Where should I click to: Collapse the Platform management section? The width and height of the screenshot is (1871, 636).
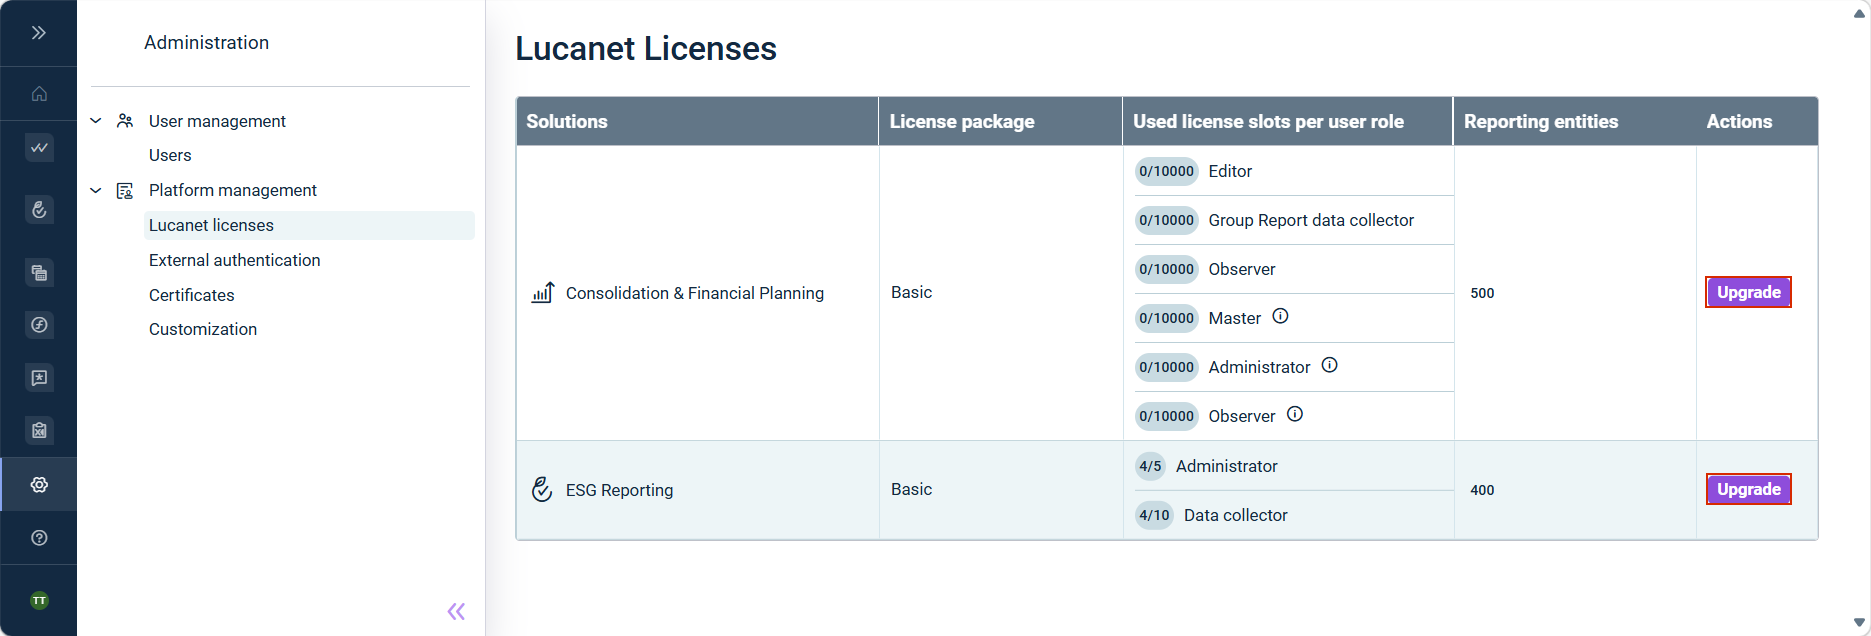point(96,190)
